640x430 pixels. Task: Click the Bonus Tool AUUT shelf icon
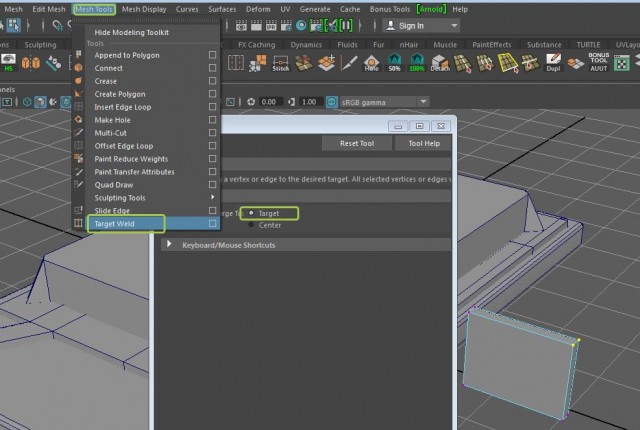coord(598,62)
